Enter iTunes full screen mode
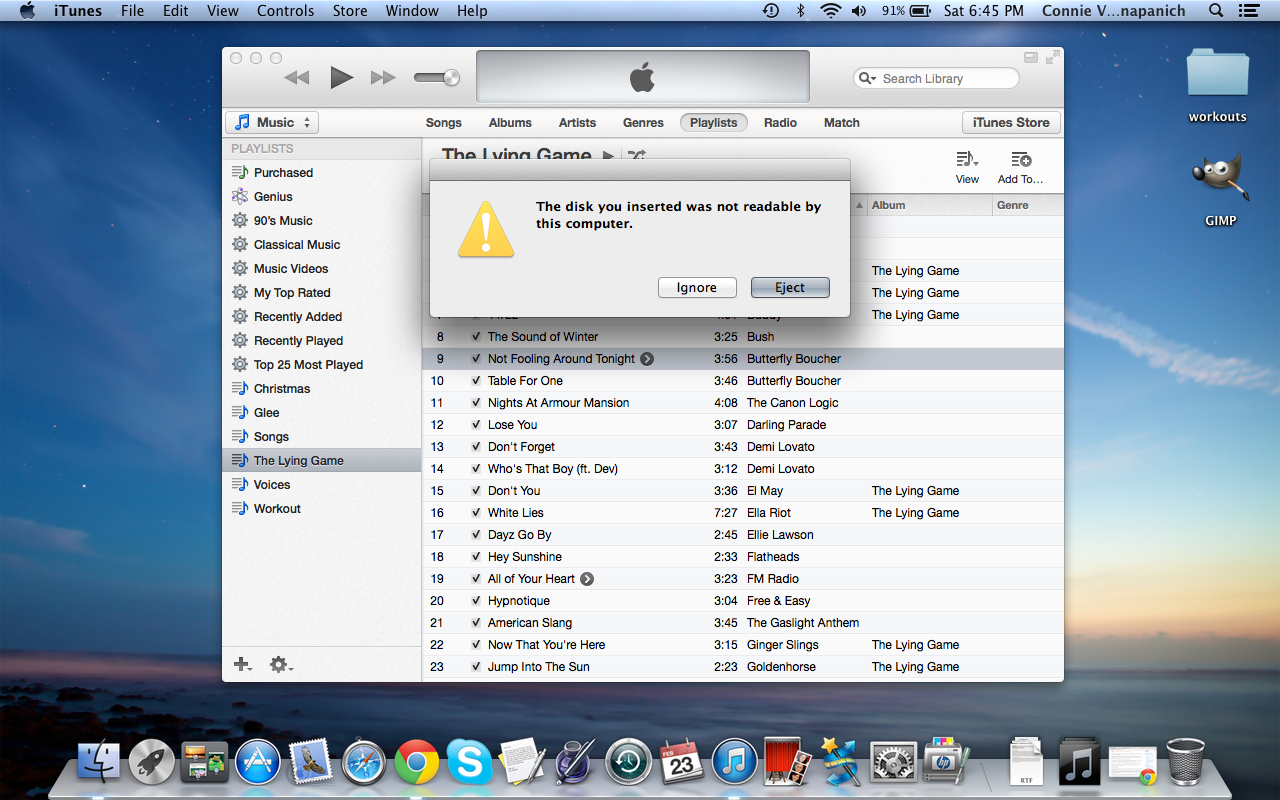 click(x=1052, y=58)
